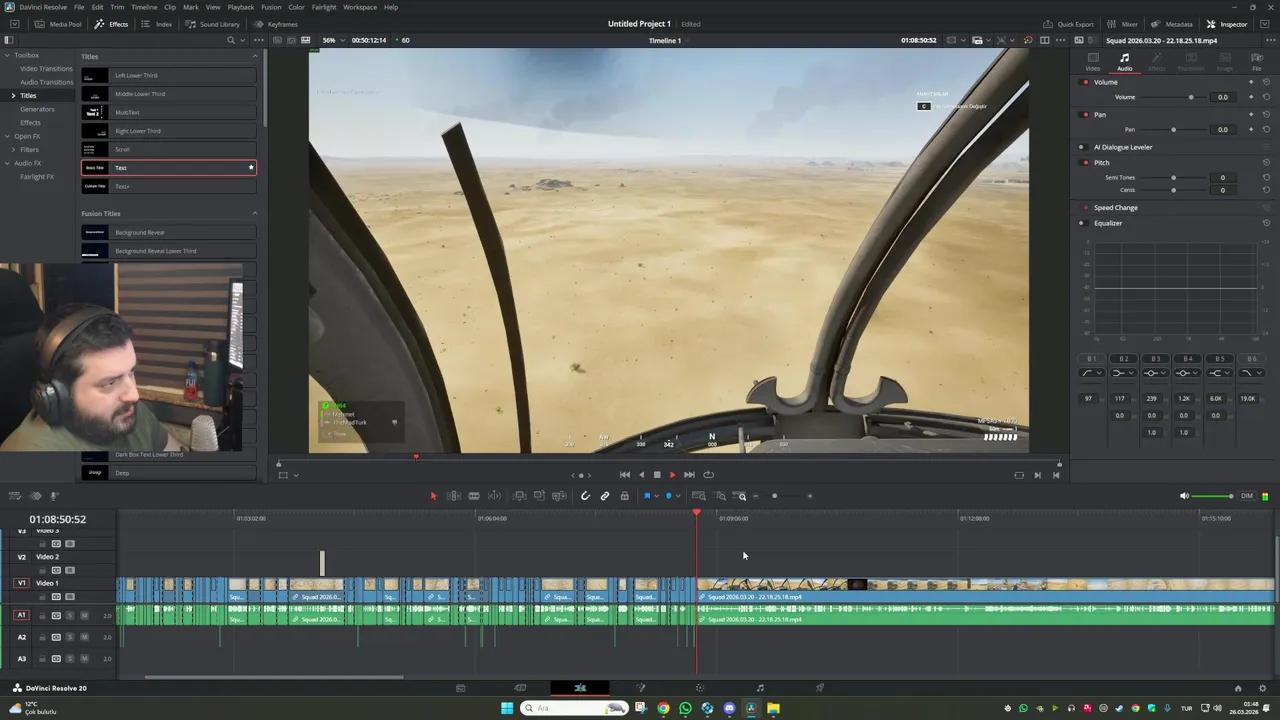Go to home project manager icon
This screenshot has width=1280, height=720.
click(x=1238, y=688)
